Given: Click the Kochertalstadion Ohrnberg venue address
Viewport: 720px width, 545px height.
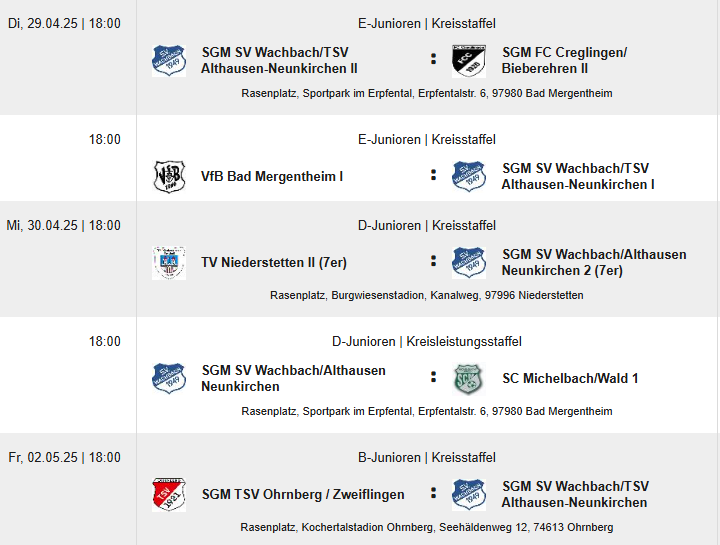Looking at the screenshot, I should 427,527.
